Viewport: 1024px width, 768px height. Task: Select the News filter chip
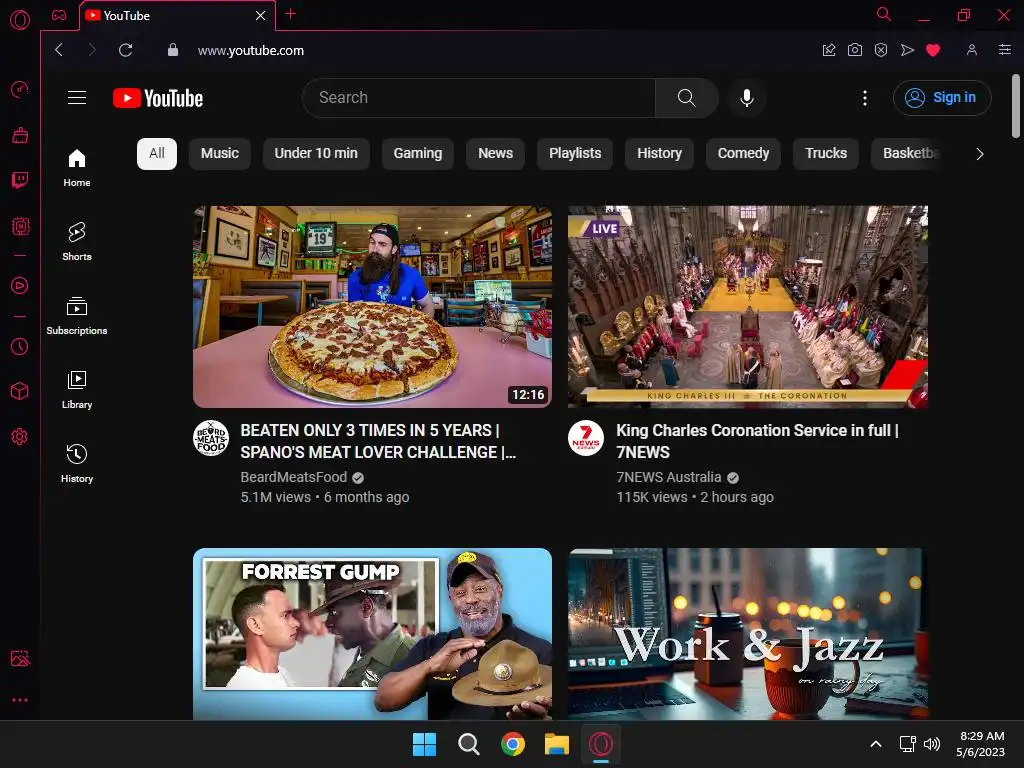(495, 153)
